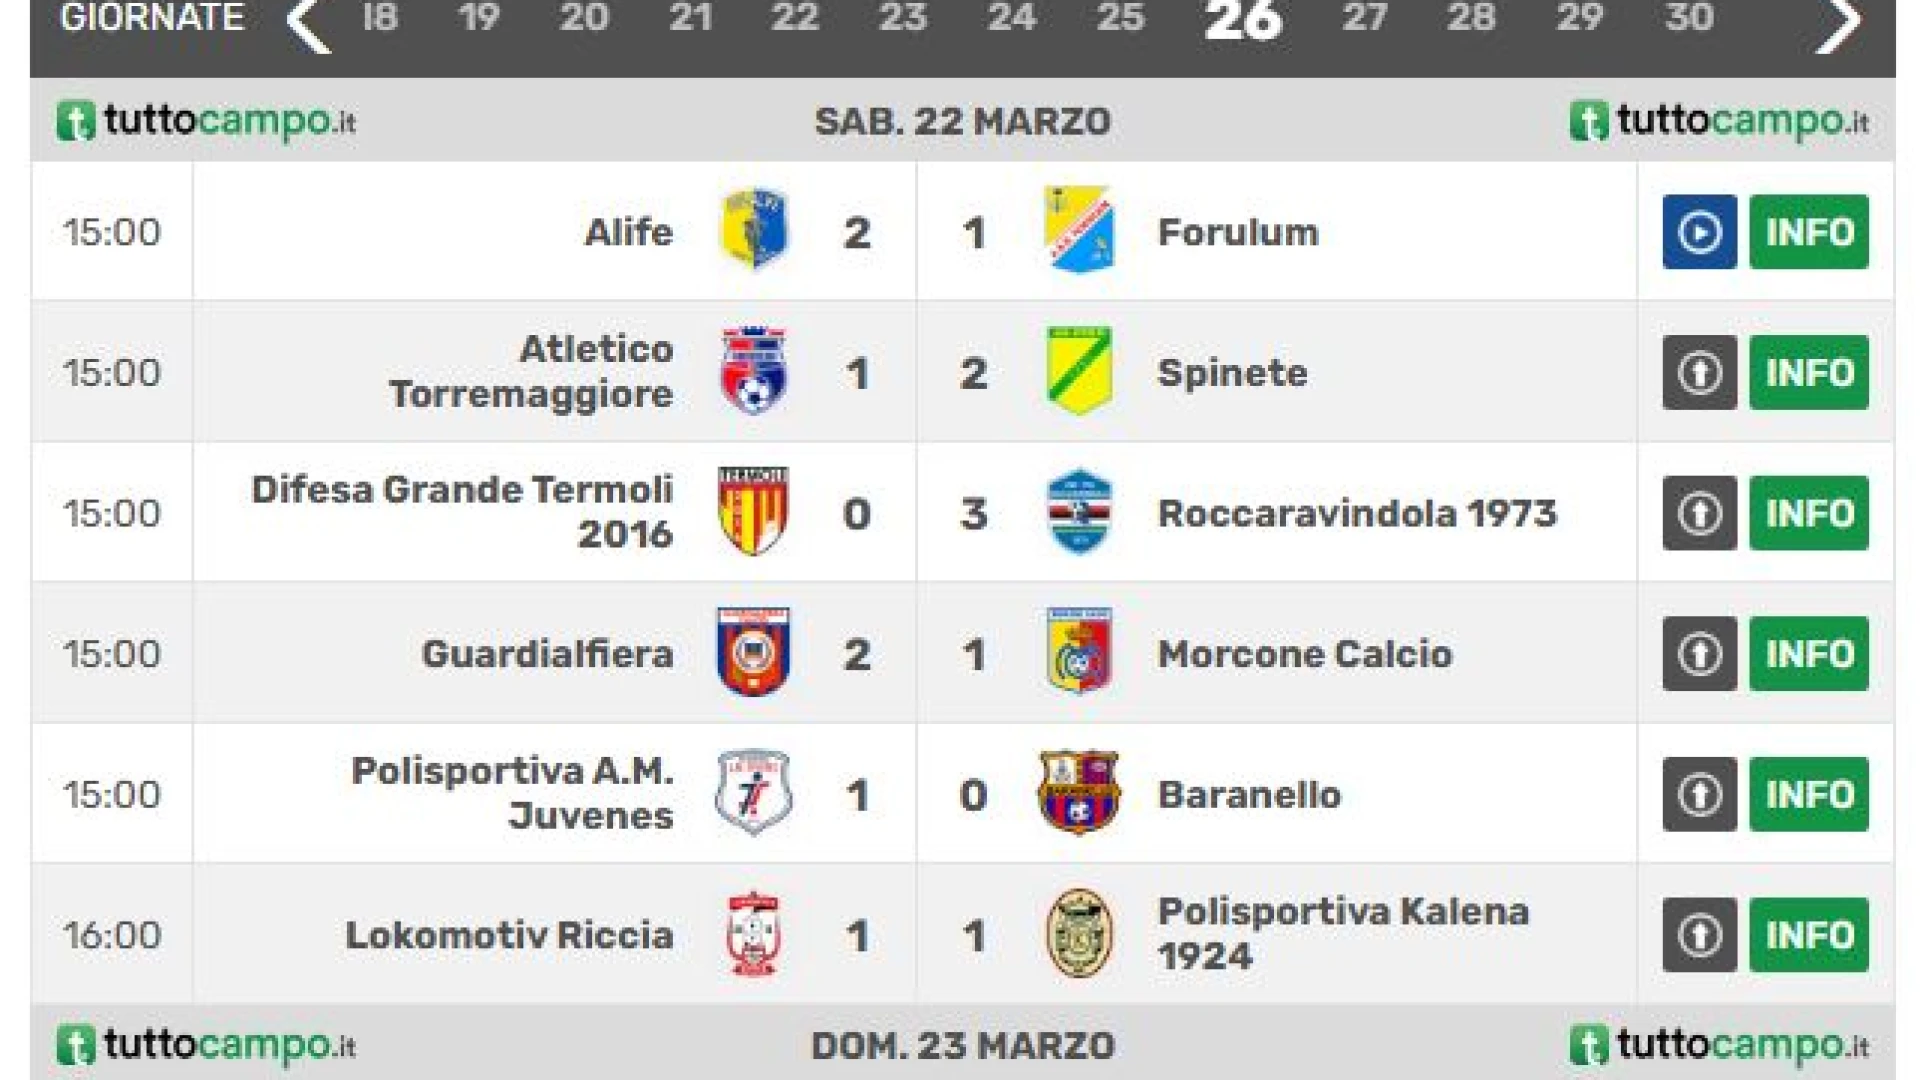Open the Polisportiva Kalena 1924 team link
The width and height of the screenshot is (1920, 1080).
[1343, 934]
